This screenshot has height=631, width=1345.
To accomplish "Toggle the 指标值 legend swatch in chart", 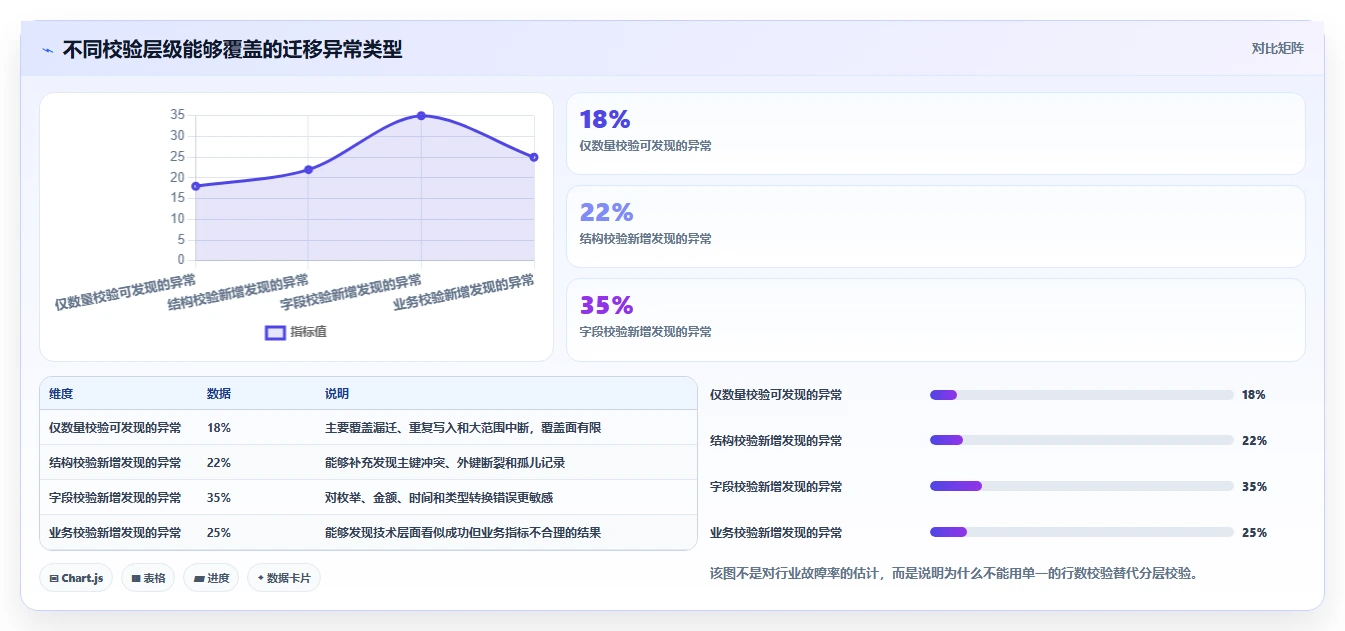I will [275, 332].
